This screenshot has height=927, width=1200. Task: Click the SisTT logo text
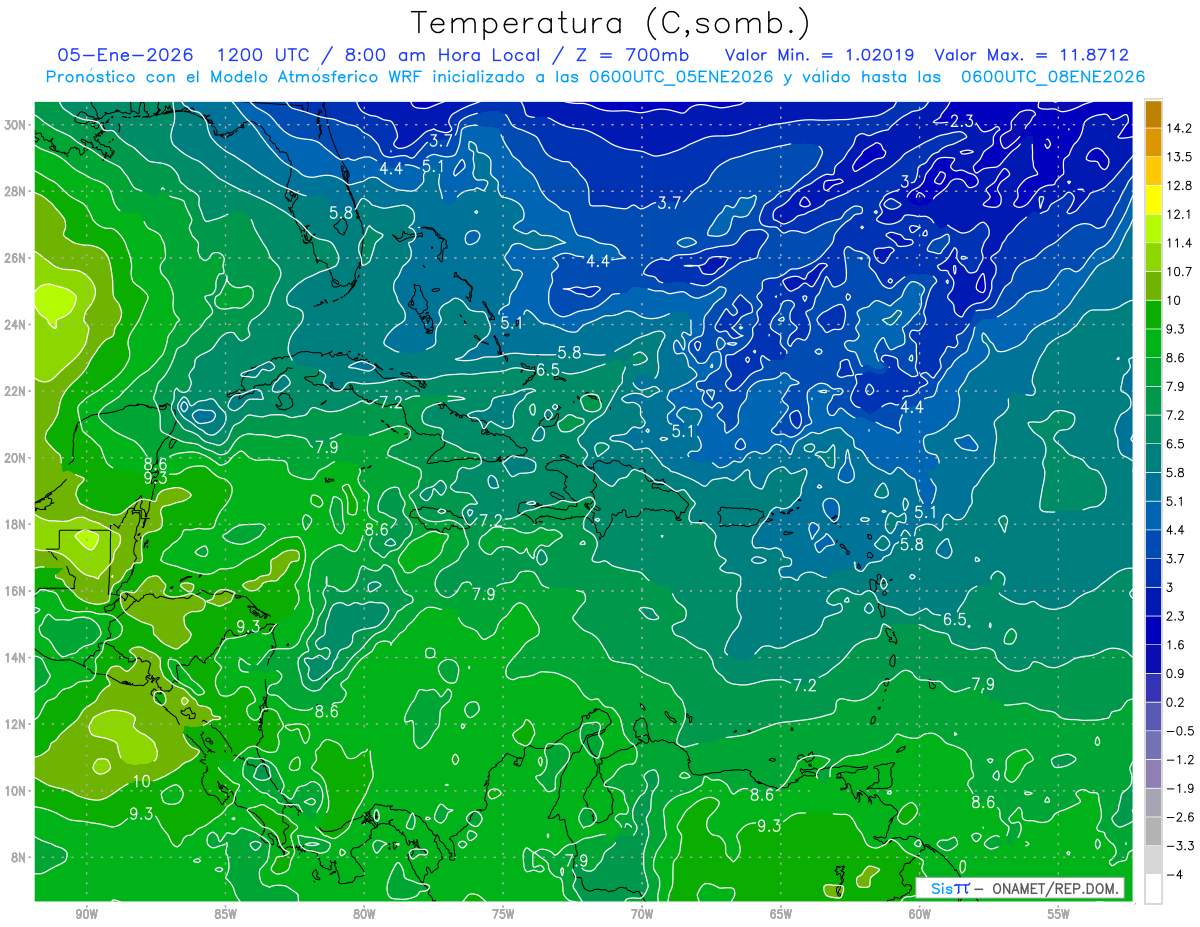tap(950, 888)
